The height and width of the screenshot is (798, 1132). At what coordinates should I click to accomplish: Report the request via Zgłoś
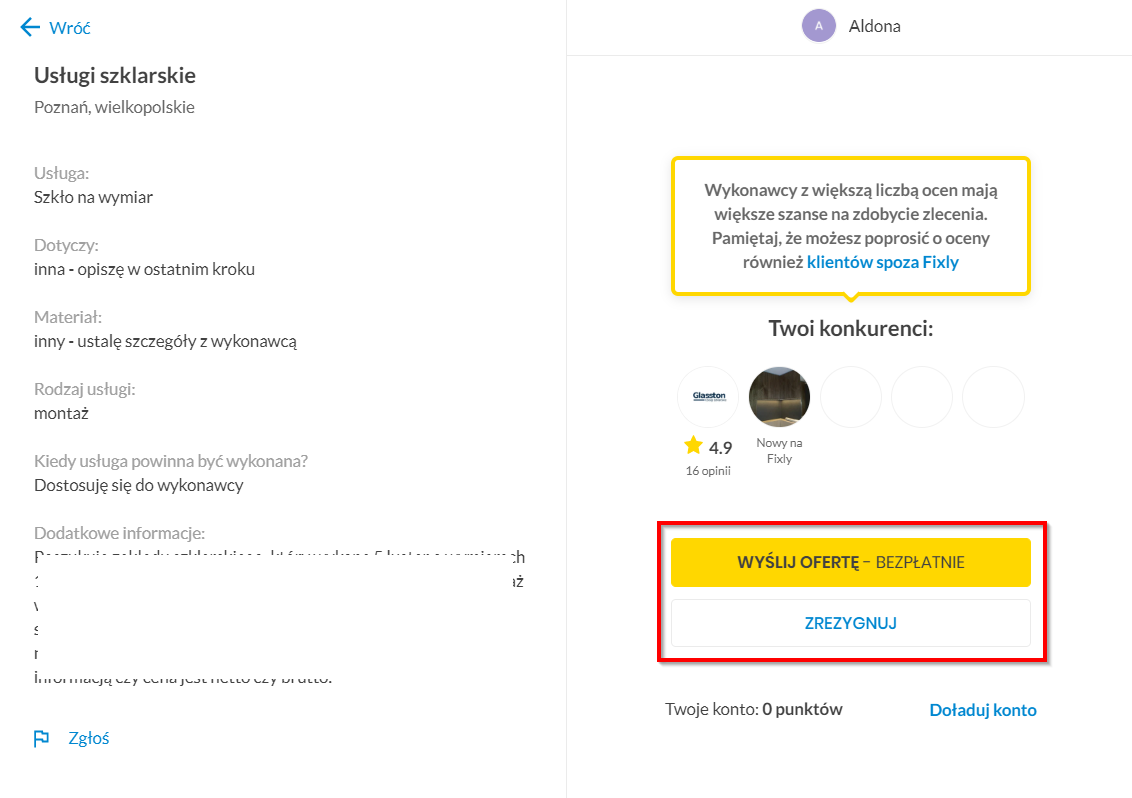coord(89,738)
